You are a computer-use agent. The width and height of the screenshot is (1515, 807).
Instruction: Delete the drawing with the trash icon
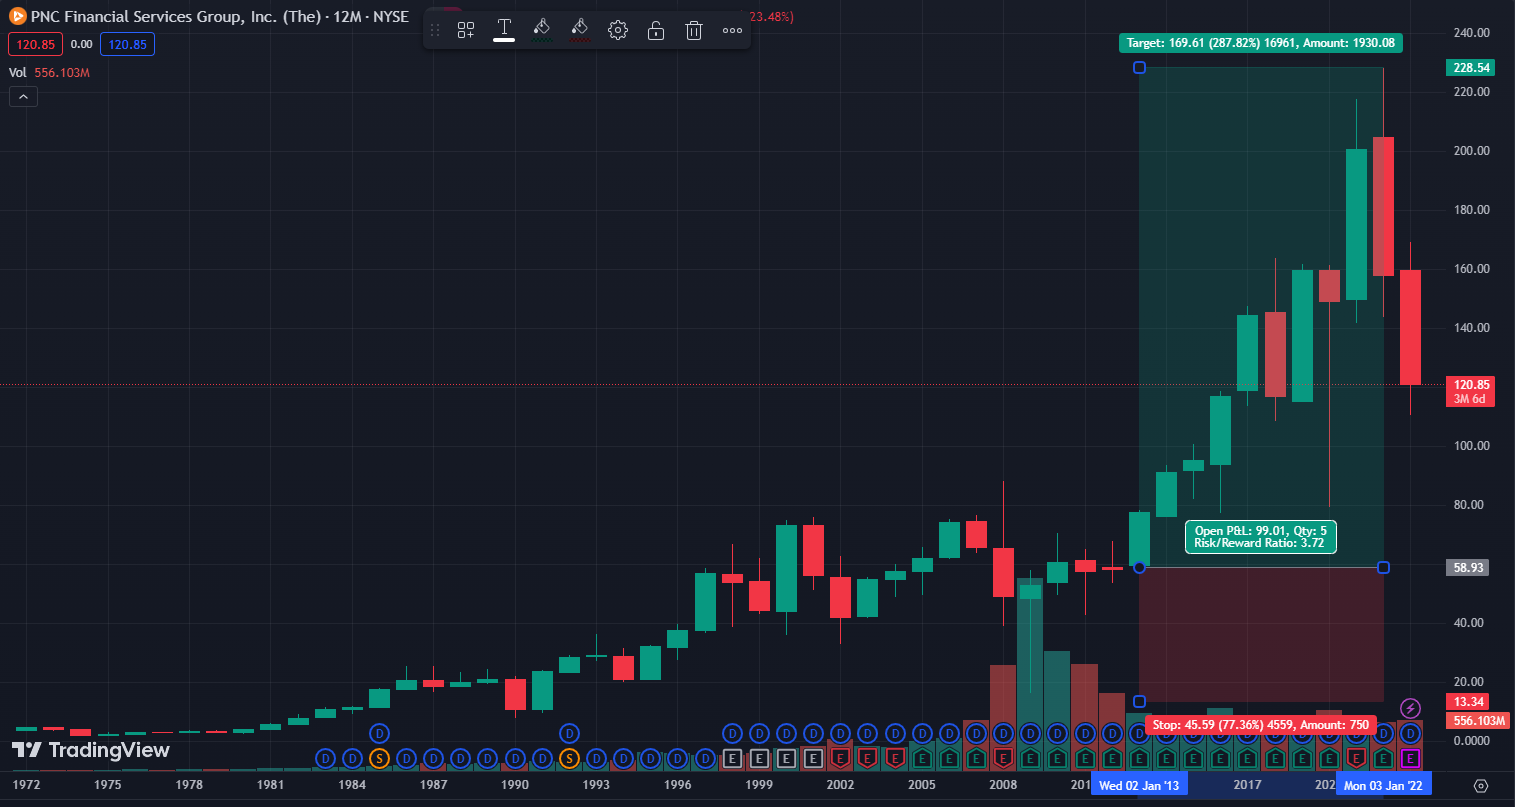694,30
